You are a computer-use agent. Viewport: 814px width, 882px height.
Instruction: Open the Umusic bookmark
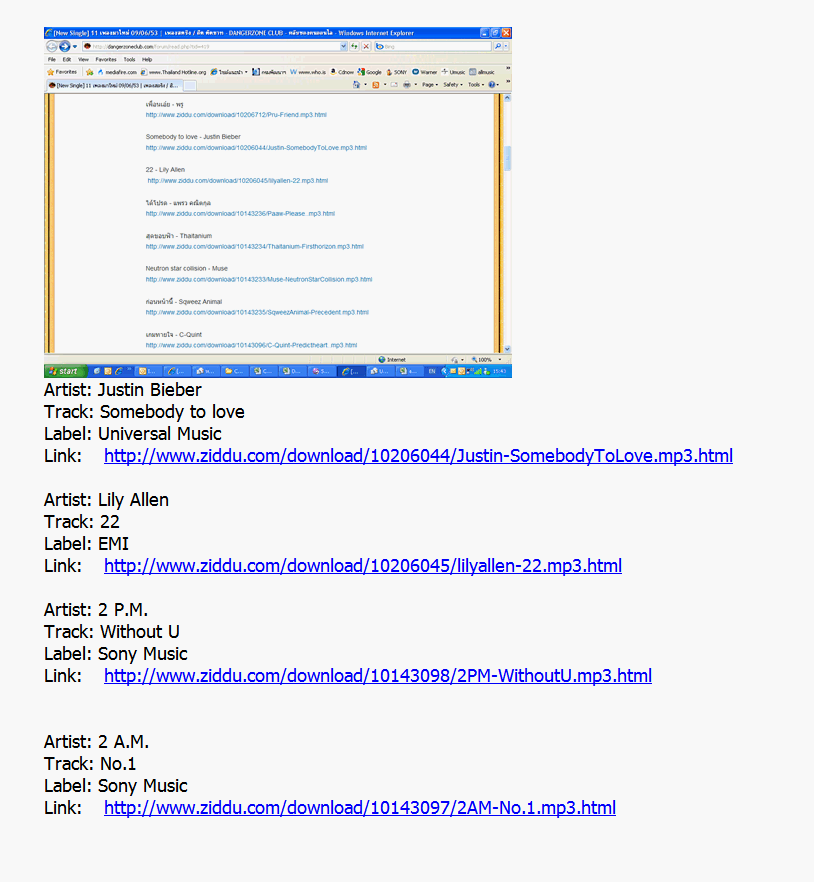tap(453, 72)
